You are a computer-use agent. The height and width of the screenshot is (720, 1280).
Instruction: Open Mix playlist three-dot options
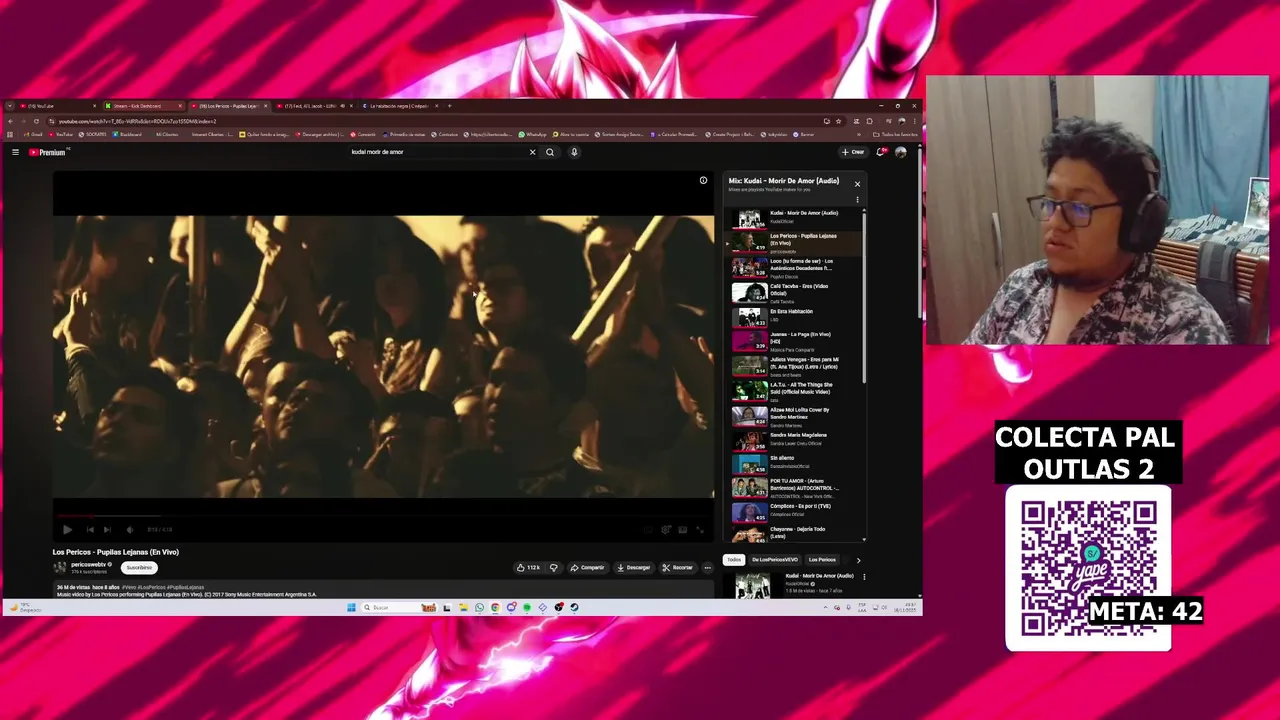[x=857, y=199]
